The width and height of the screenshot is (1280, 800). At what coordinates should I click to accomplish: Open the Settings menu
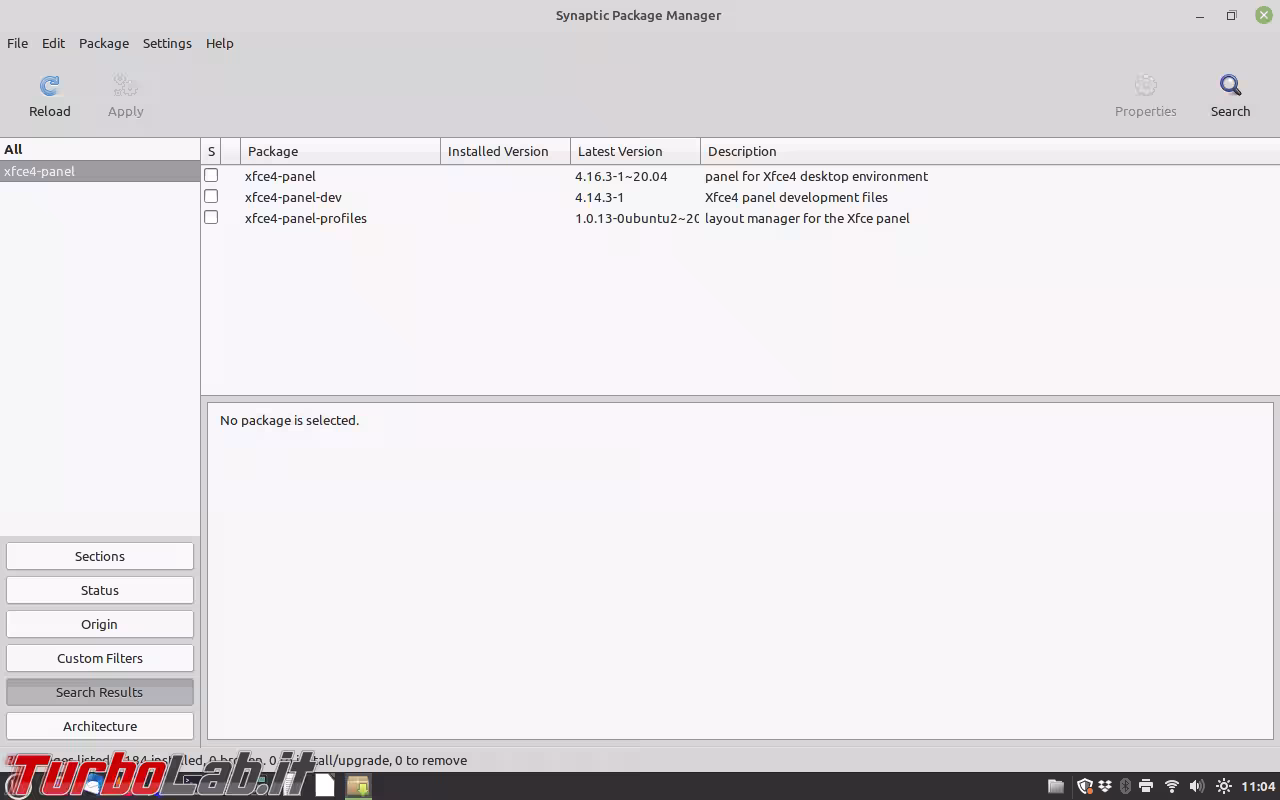click(x=167, y=43)
